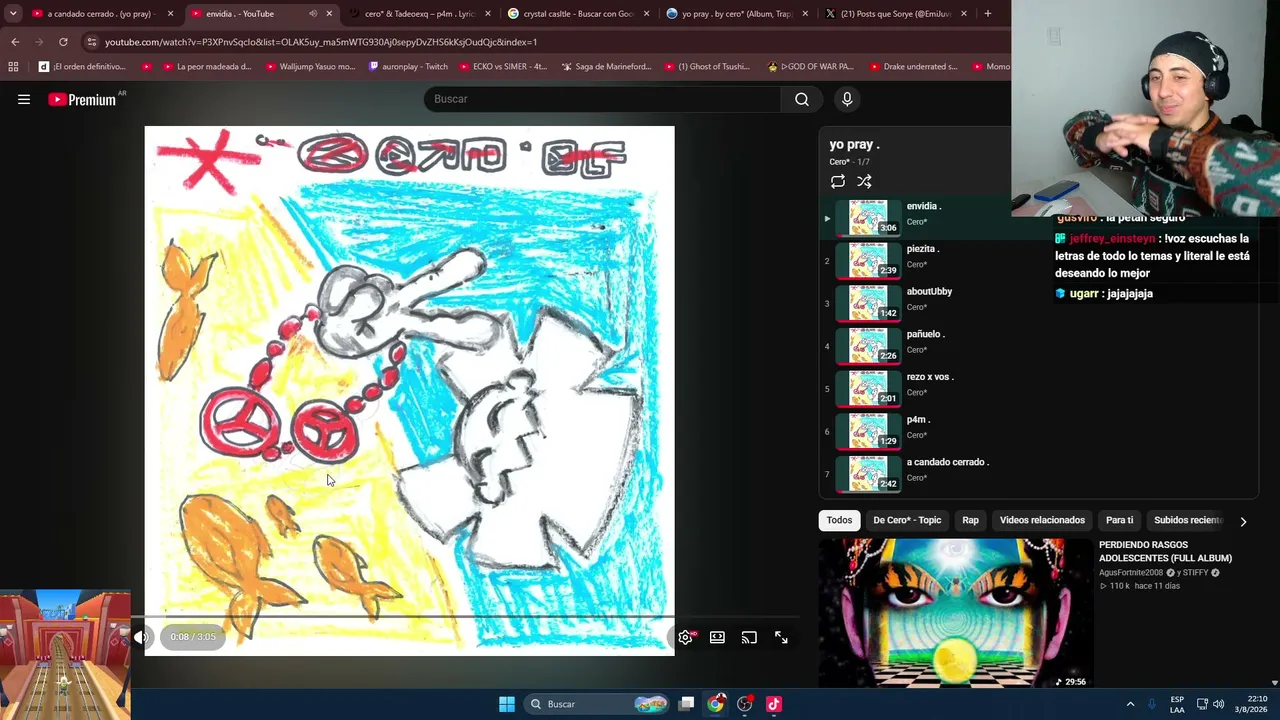
Task: Switch to 'crystal casltle - Buscar con Google' tab
Action: 578,14
